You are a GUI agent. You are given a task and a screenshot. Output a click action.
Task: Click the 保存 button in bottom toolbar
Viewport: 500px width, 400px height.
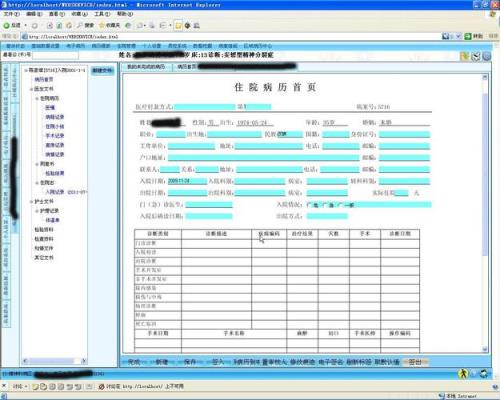(x=190, y=362)
